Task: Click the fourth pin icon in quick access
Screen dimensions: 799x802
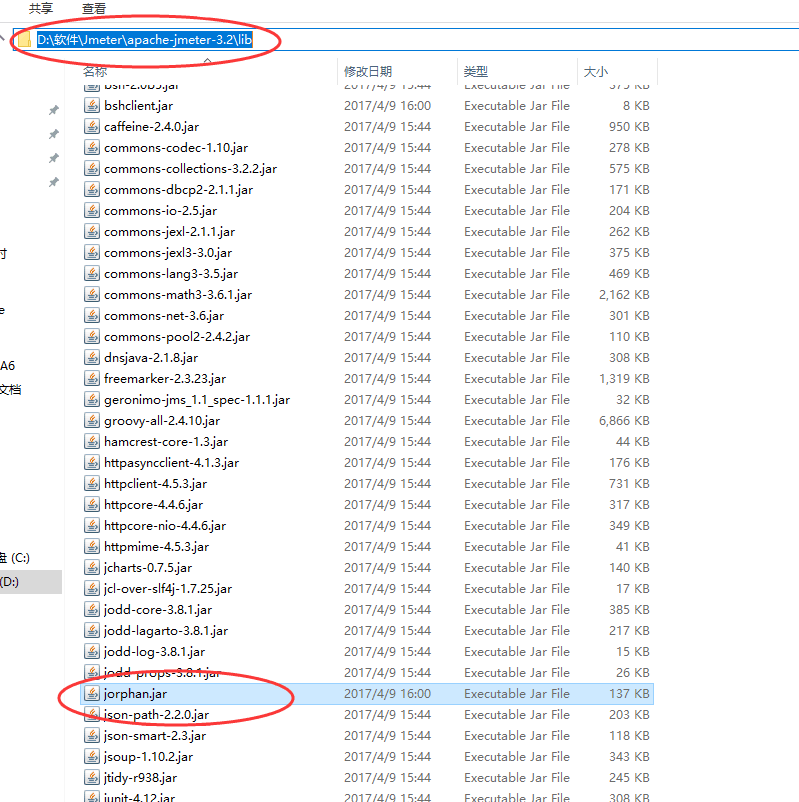Action: pyautogui.click(x=54, y=182)
